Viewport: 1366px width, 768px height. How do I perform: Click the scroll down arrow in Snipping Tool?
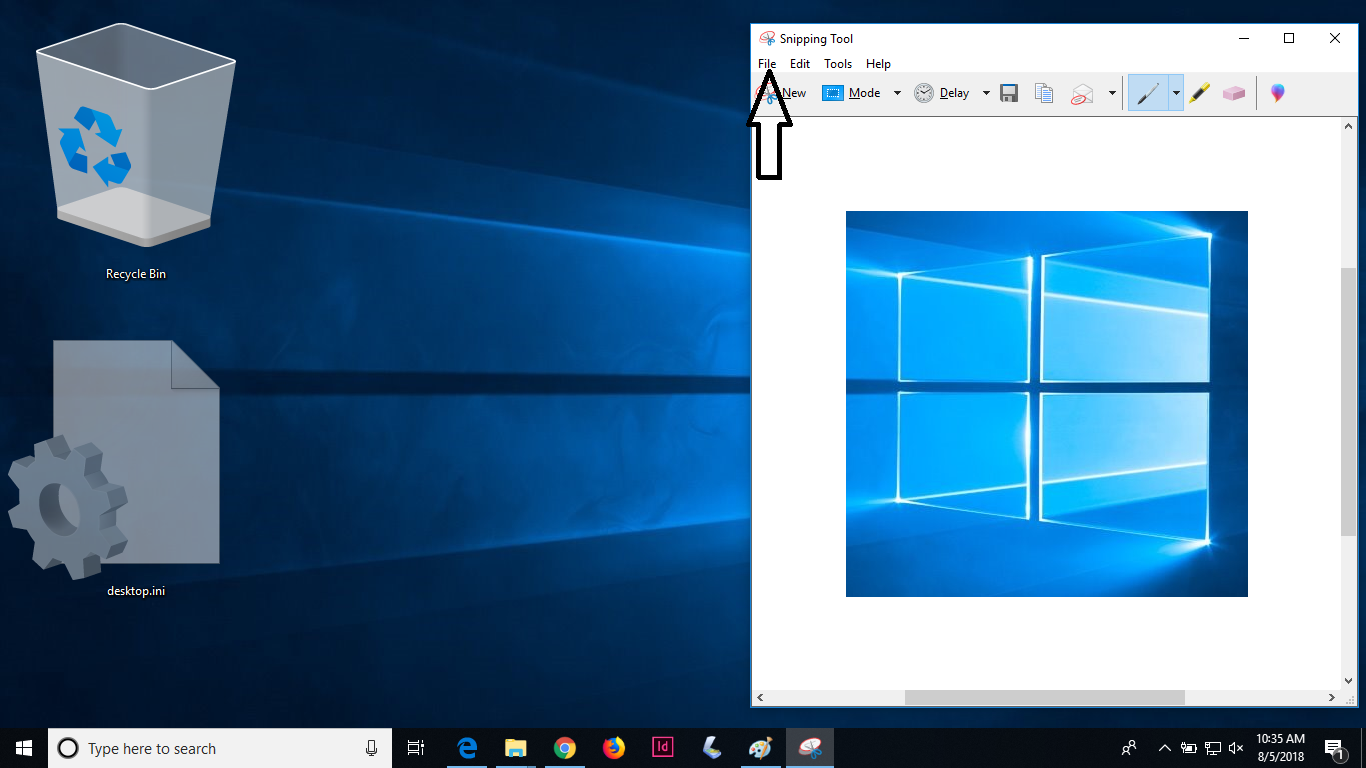coord(1348,680)
